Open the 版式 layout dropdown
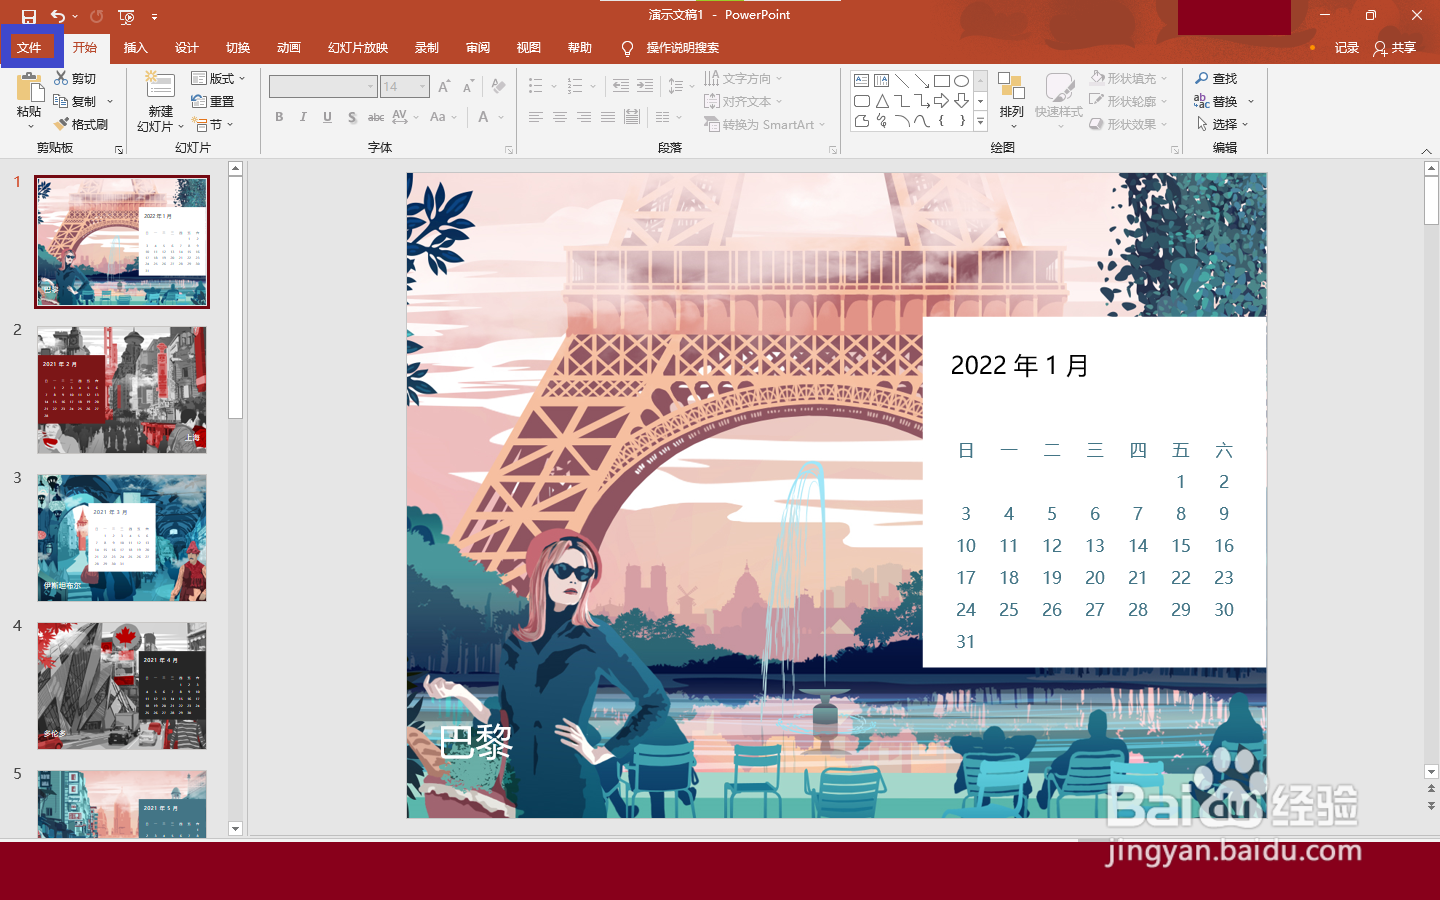 point(218,78)
